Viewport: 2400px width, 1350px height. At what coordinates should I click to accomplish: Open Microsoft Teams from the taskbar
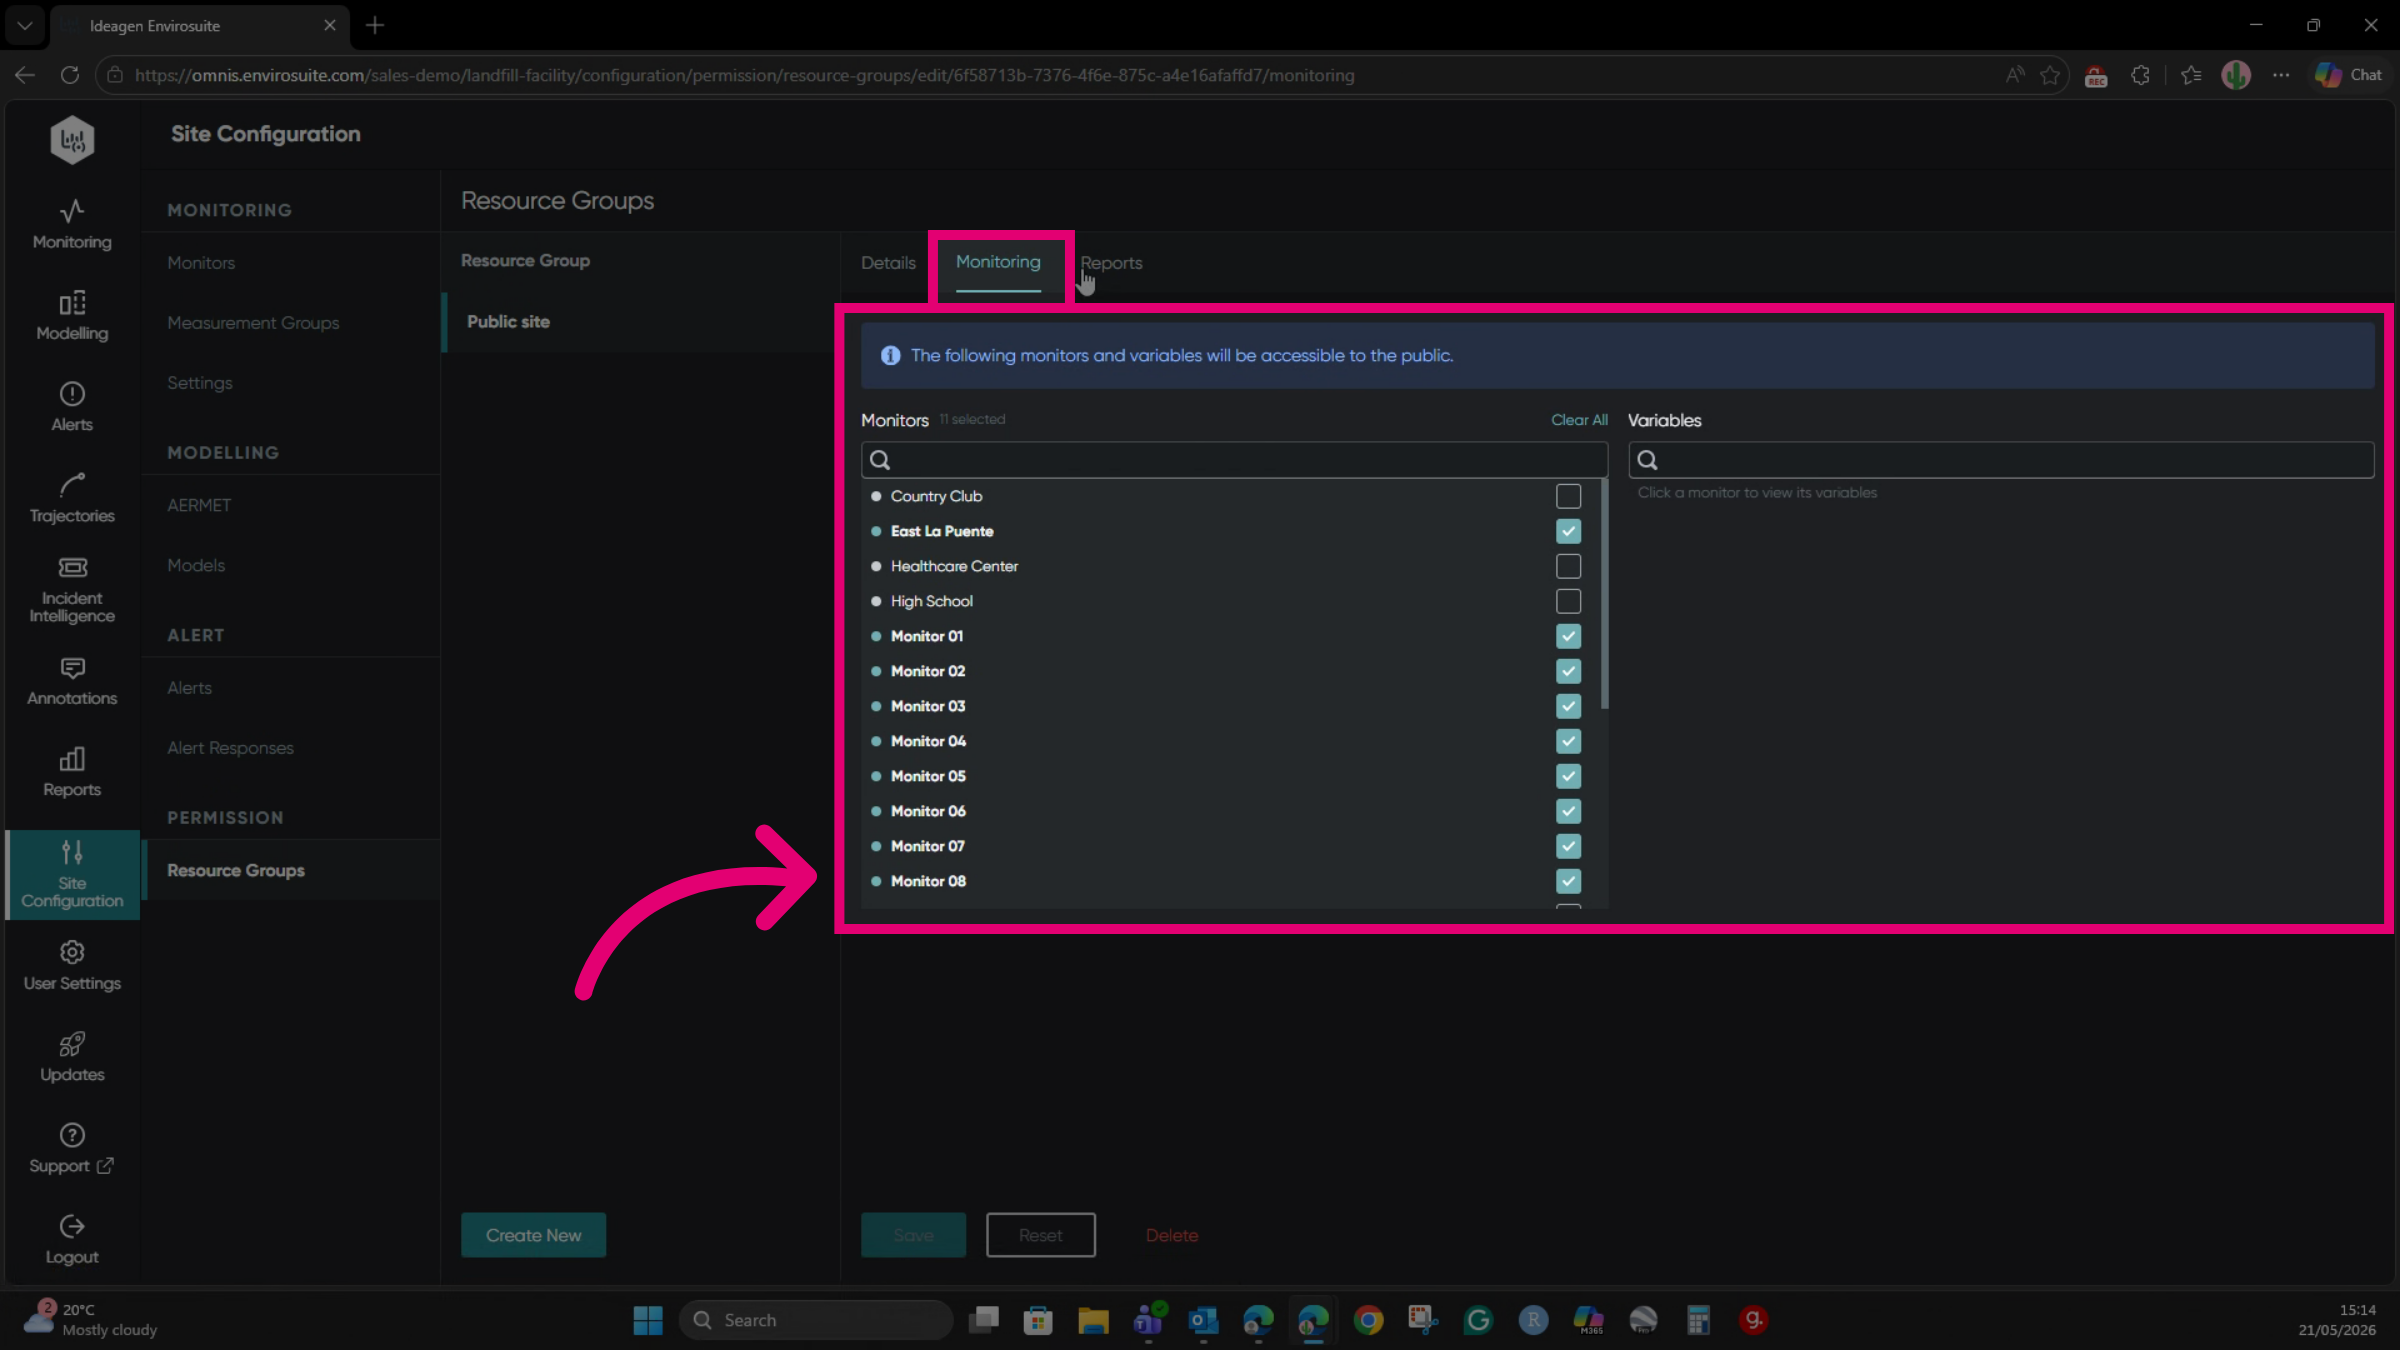1148,1320
